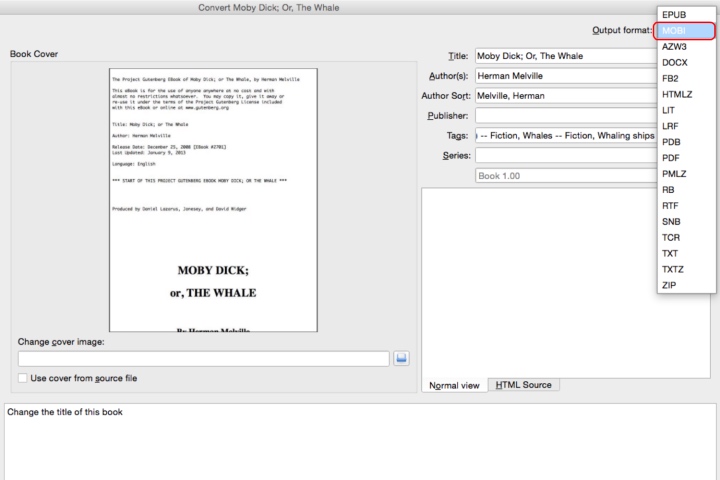Pick DOCX as output format
Image resolution: width=720 pixels, height=480 pixels.
tap(673, 62)
